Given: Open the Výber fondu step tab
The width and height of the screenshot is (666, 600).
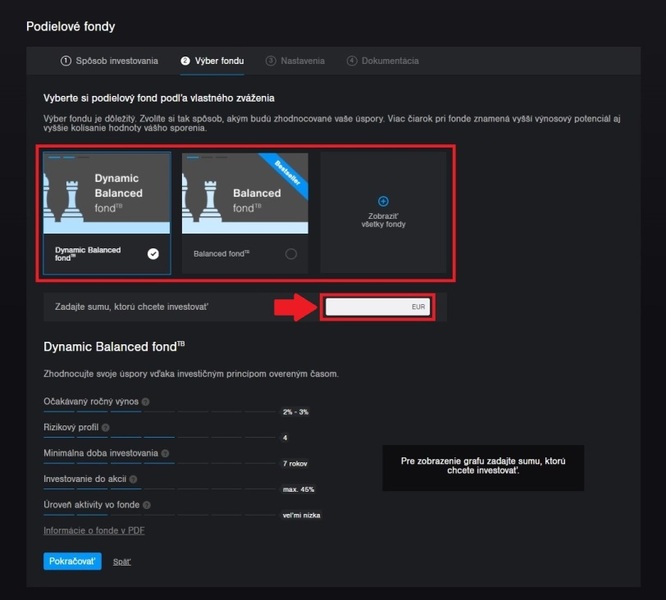Looking at the screenshot, I should point(212,61).
